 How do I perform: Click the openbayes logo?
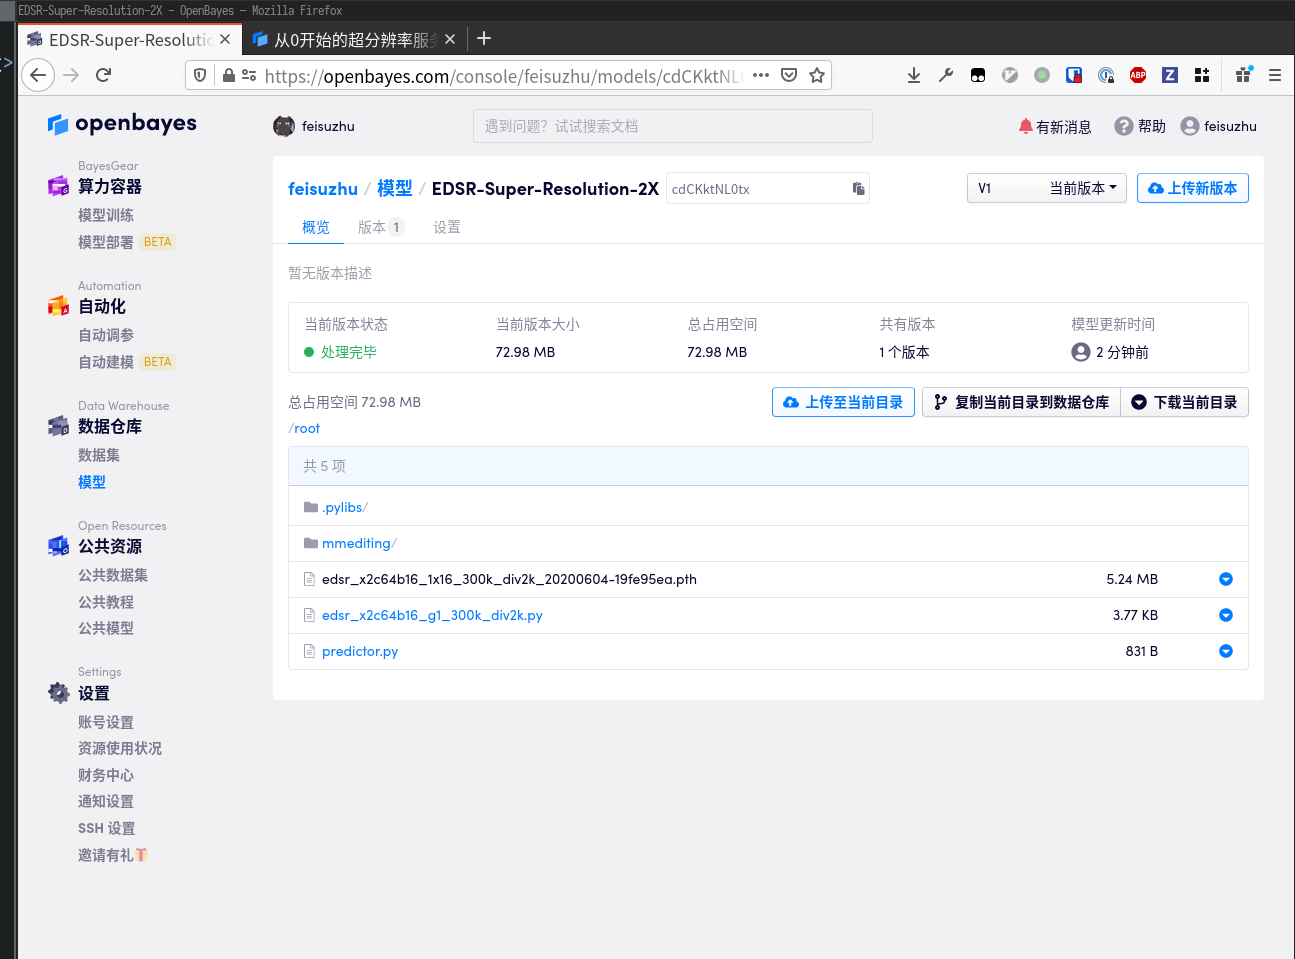pos(122,124)
